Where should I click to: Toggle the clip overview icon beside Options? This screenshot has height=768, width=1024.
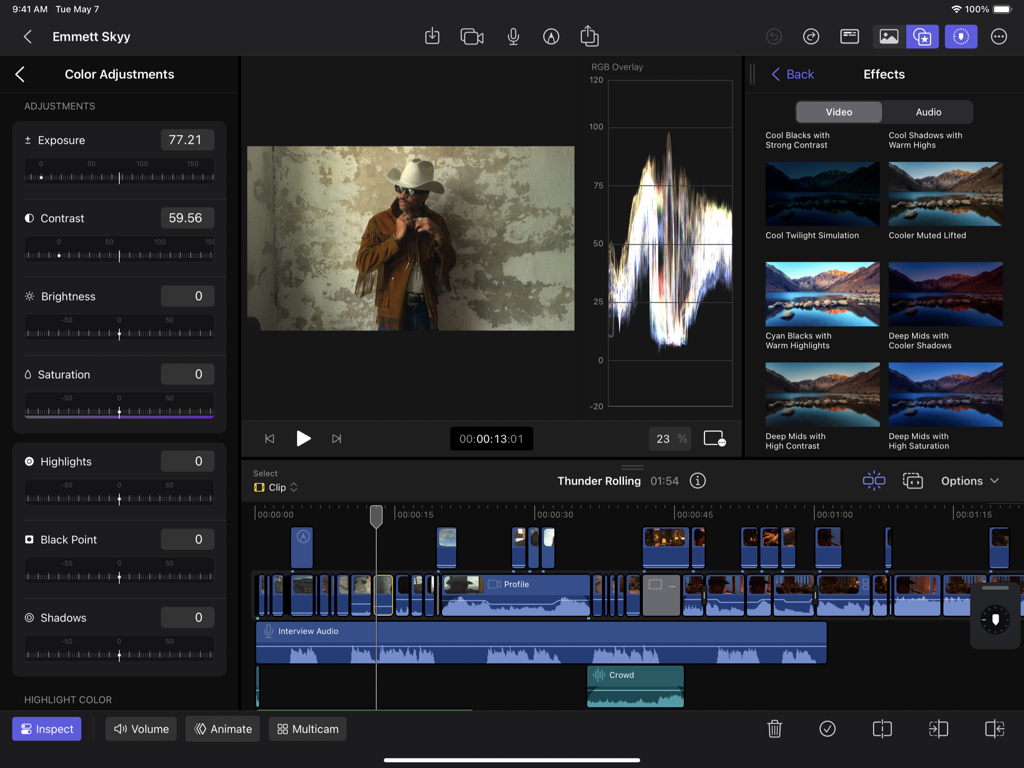click(913, 481)
